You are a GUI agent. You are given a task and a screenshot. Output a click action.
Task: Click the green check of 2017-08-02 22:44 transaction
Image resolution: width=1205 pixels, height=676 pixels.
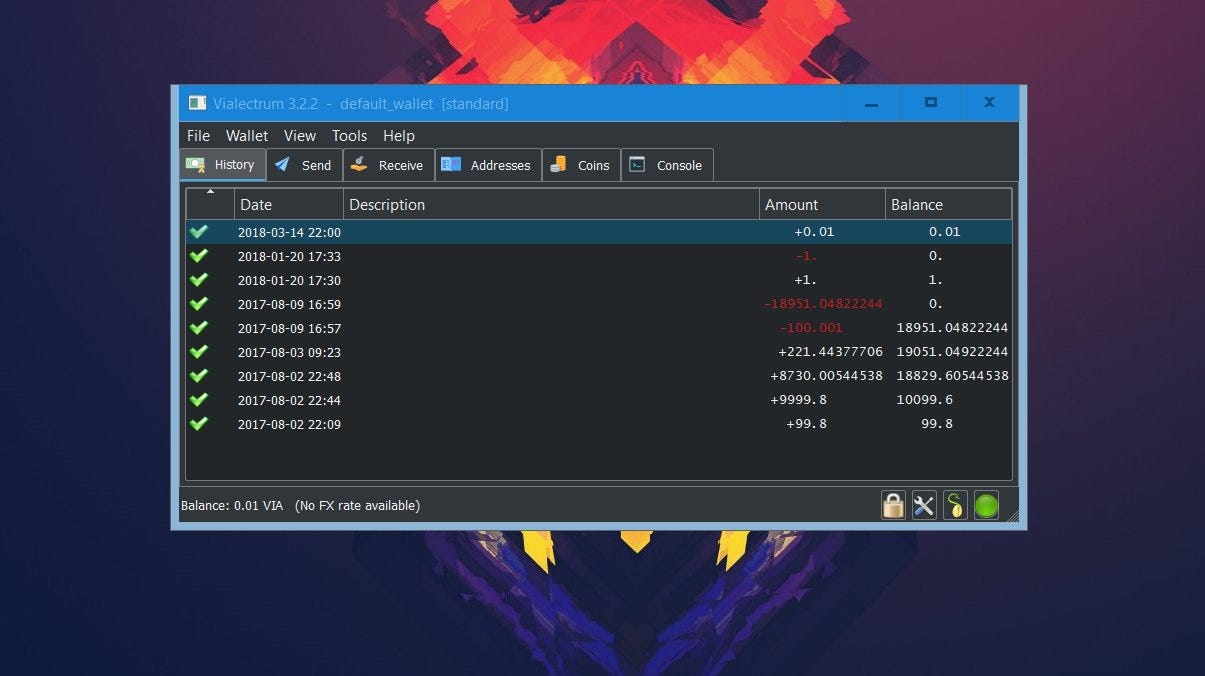(199, 400)
